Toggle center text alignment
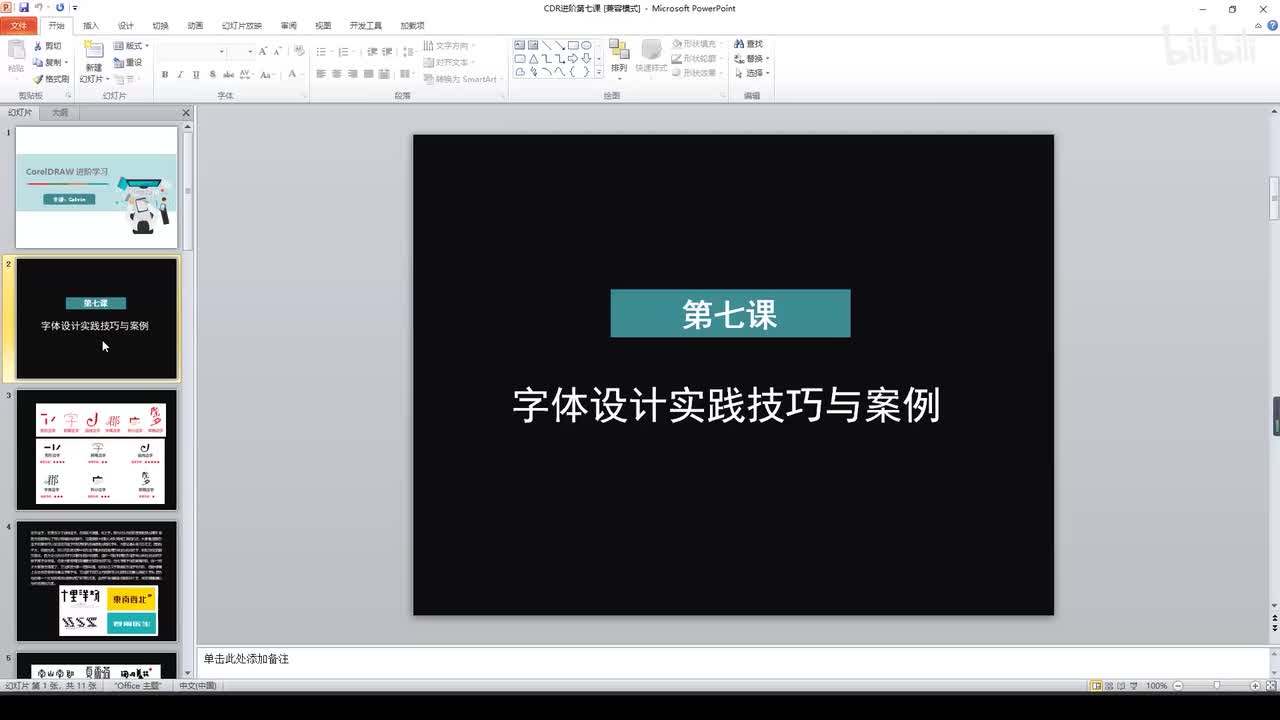The image size is (1280, 720). pyautogui.click(x=337, y=74)
